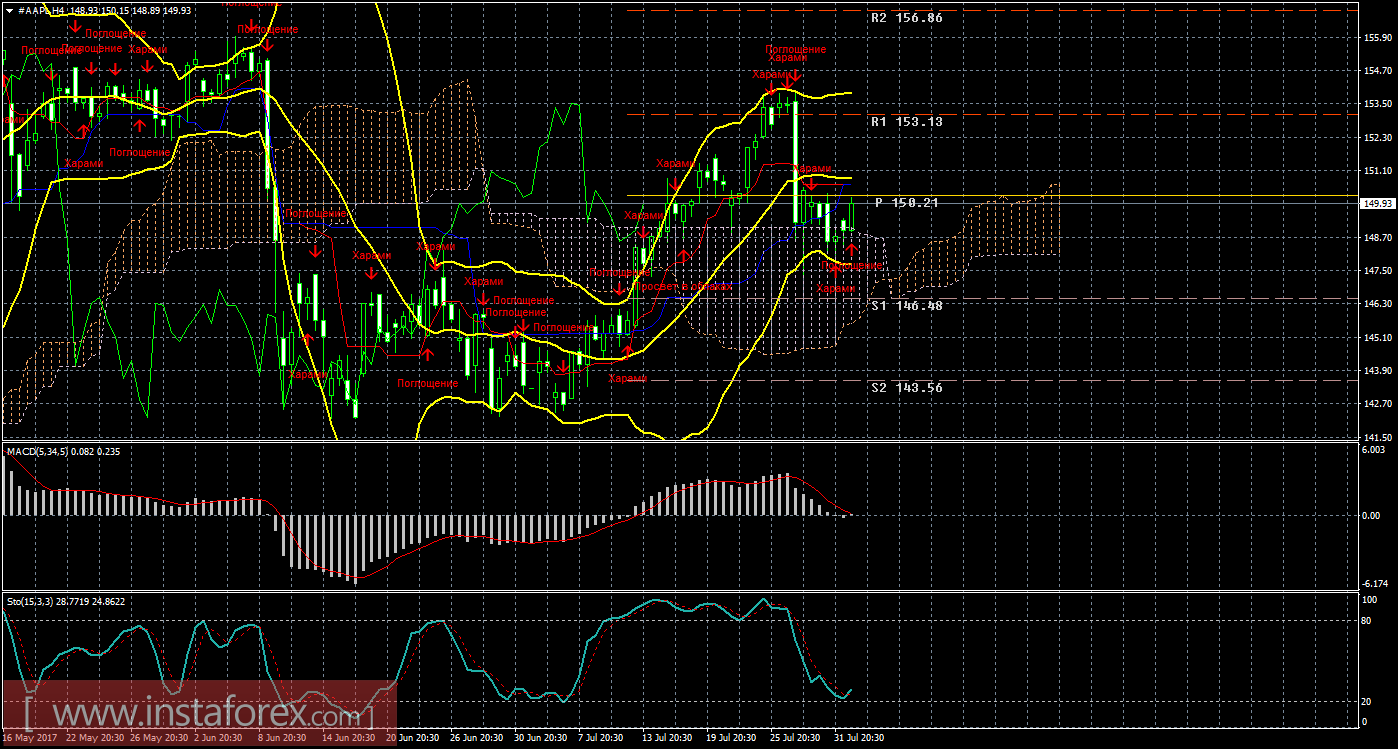Click the triangle arrow beside the #AAPL title

[x=9, y=9]
